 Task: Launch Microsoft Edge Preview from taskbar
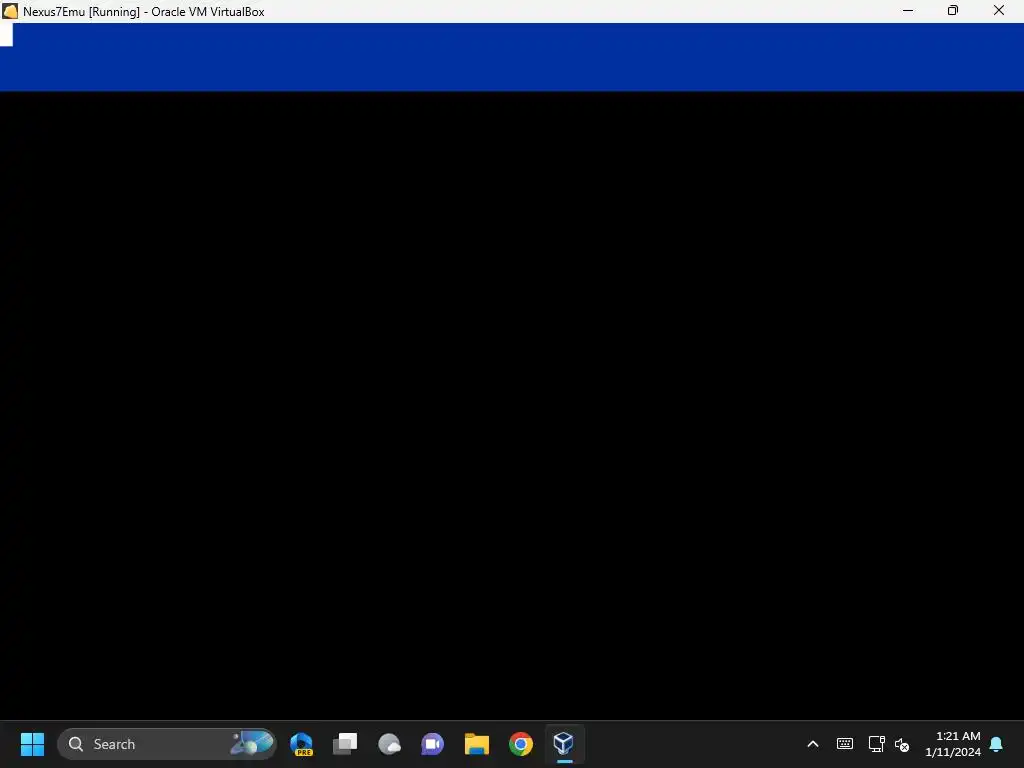coord(302,744)
